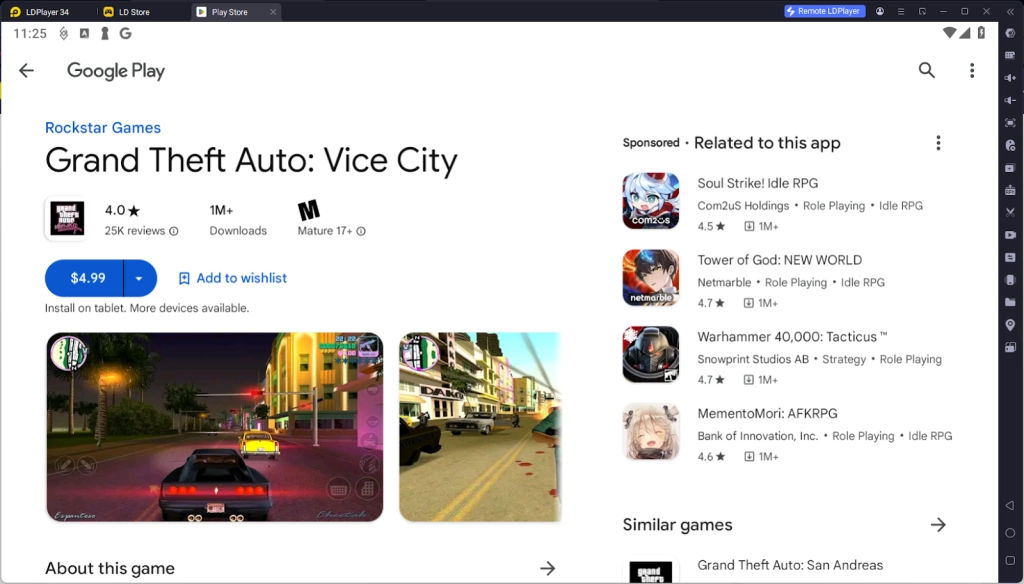
Task: Click the volume down icon in LDPlayer sidebar
Action: [1009, 101]
